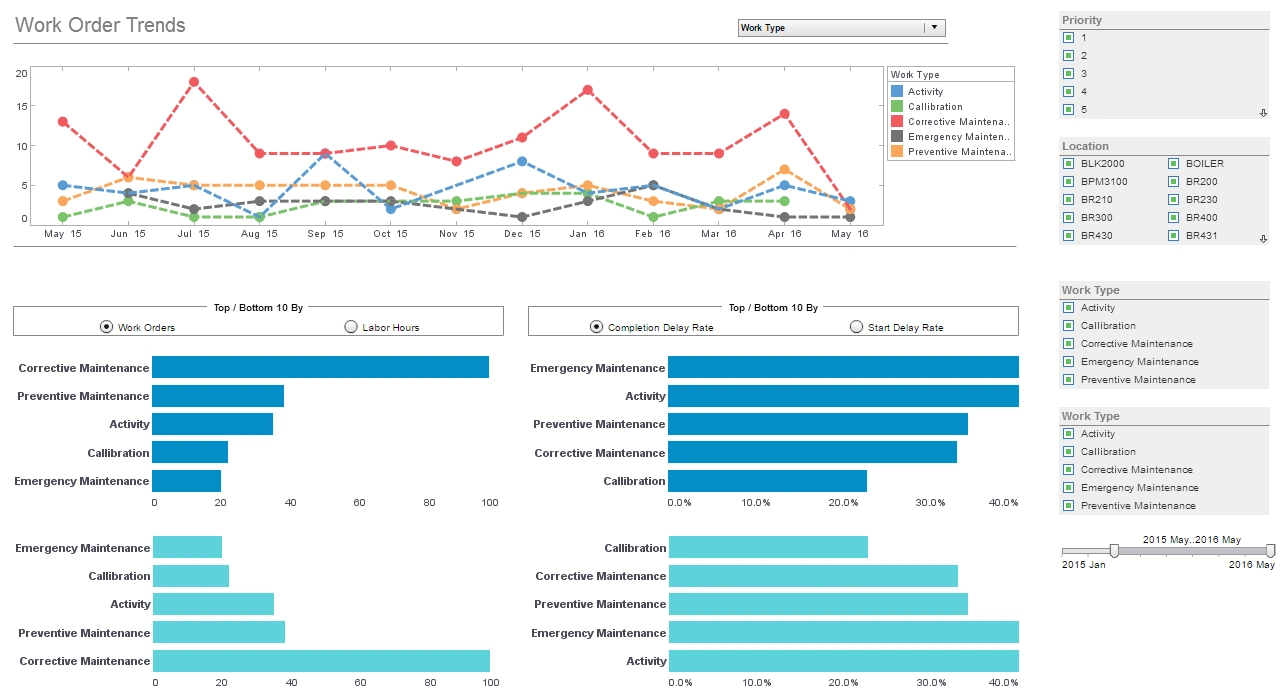
Task: Select the Start Delay Rate radio button
Action: (x=857, y=326)
